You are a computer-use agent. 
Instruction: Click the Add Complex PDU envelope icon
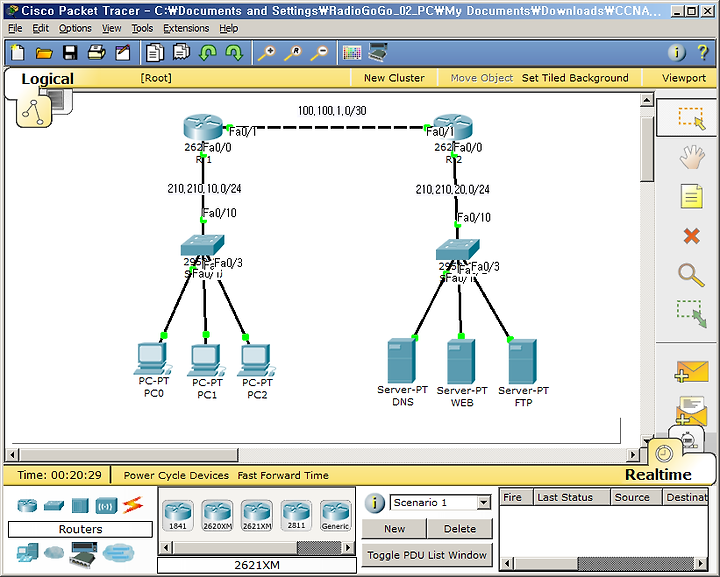(691, 411)
